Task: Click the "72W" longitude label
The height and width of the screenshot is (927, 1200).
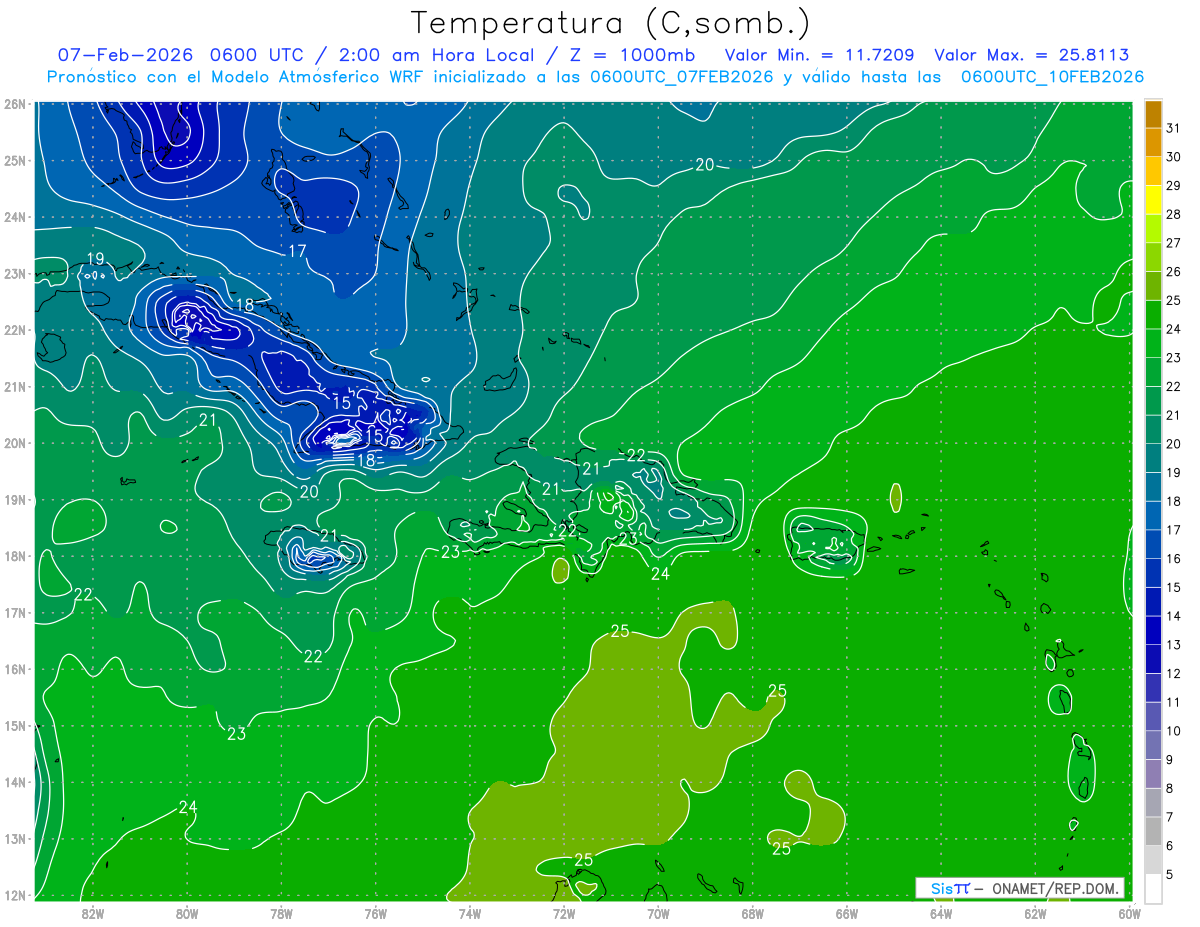Action: [564, 912]
